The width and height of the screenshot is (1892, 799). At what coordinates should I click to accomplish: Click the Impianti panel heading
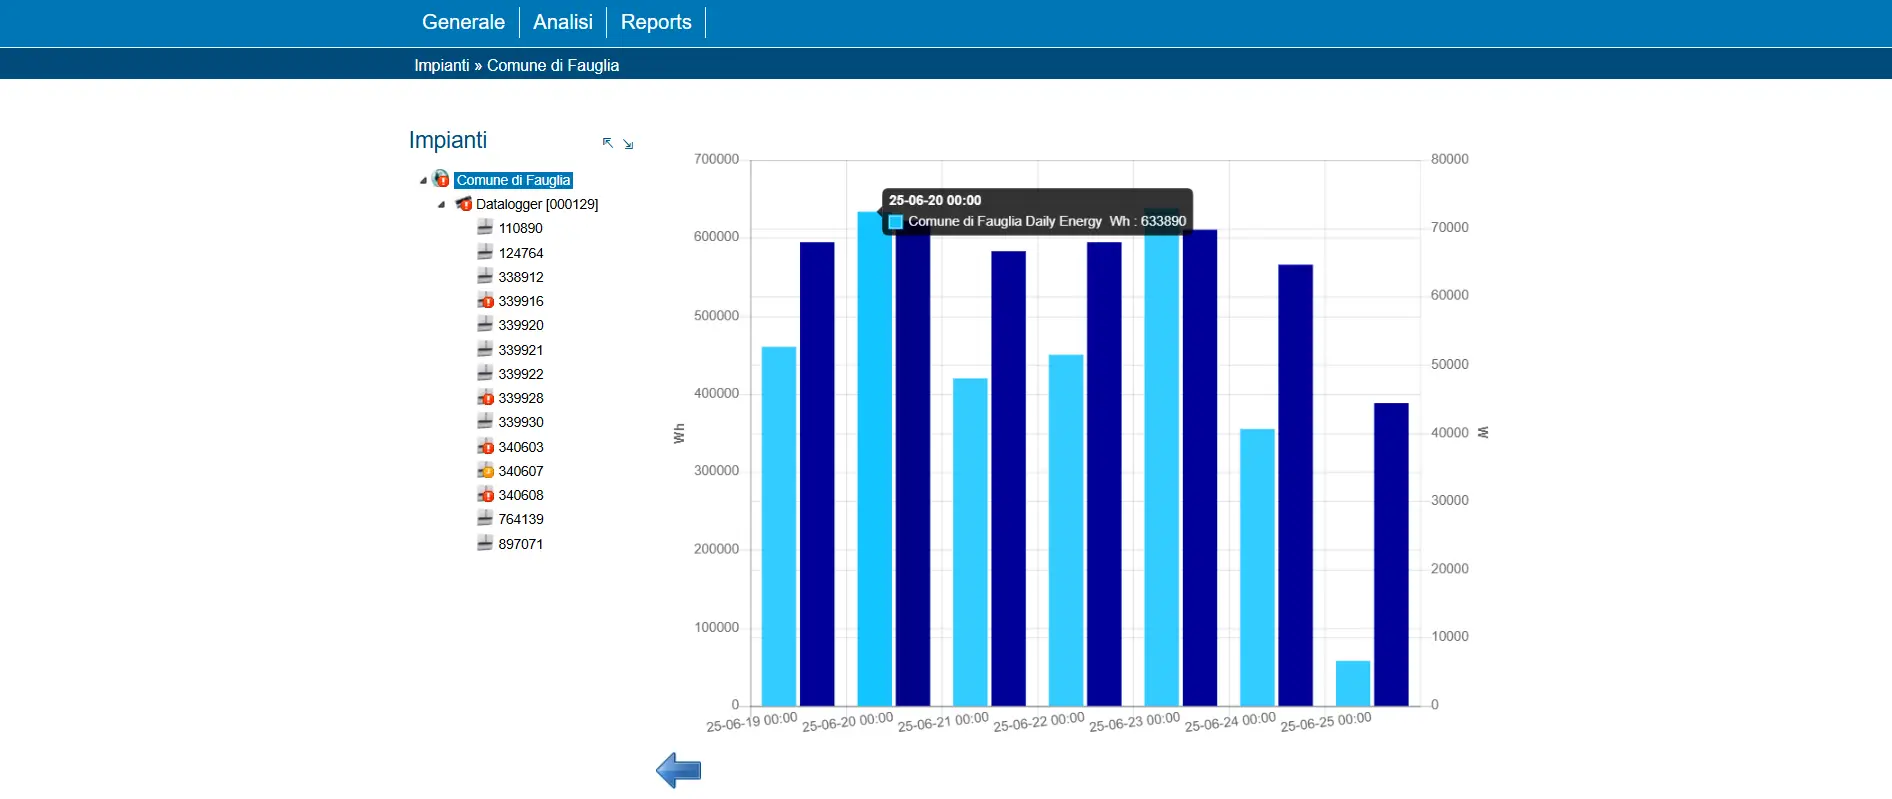tap(448, 140)
